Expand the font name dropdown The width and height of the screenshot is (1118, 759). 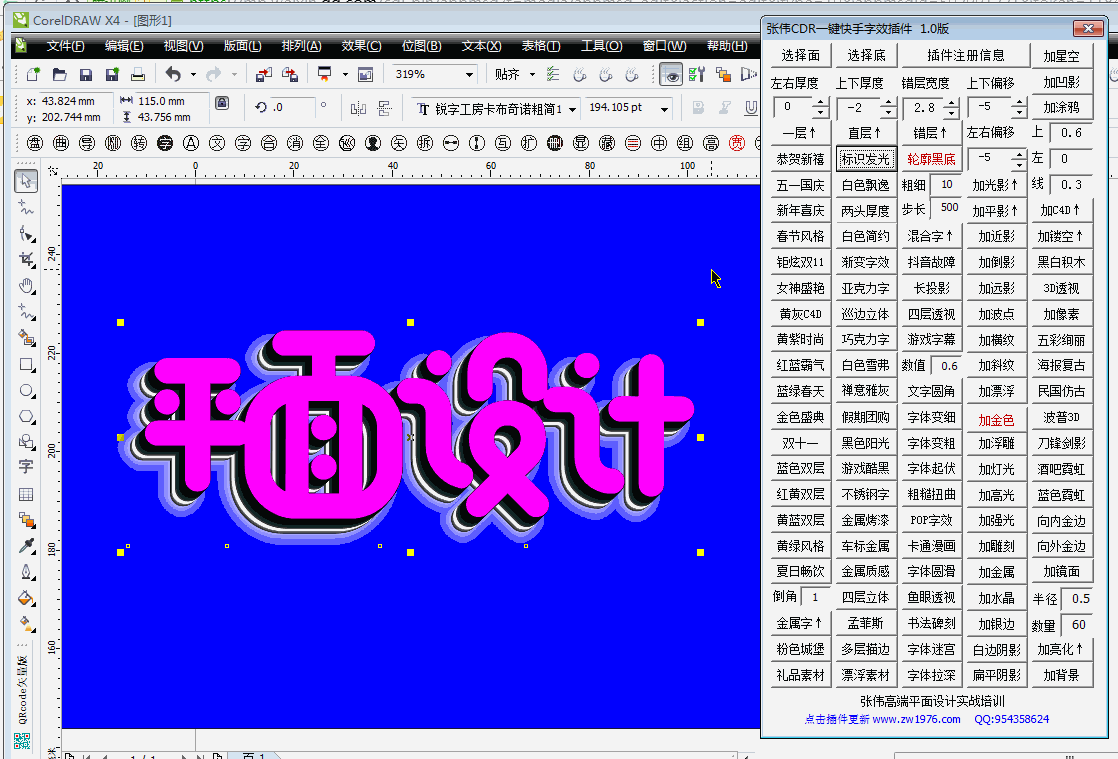click(573, 109)
